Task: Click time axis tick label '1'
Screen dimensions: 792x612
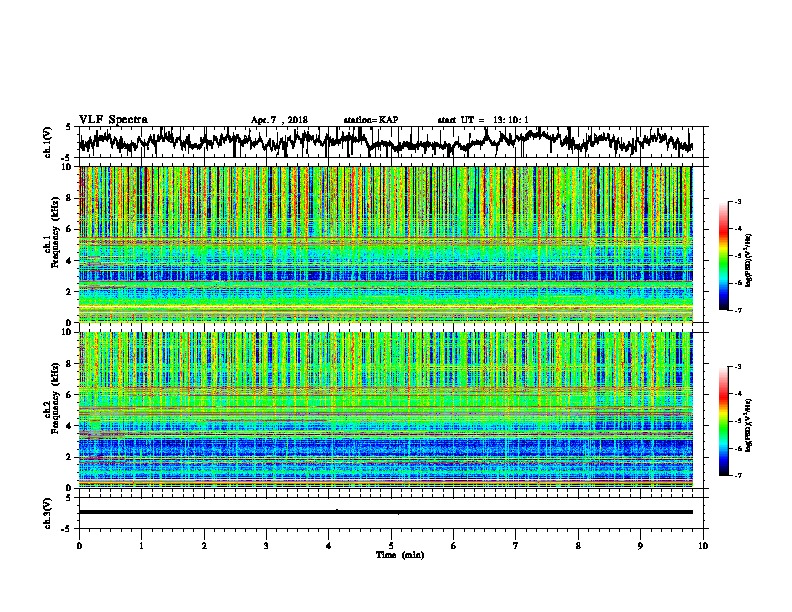Action: [141, 546]
